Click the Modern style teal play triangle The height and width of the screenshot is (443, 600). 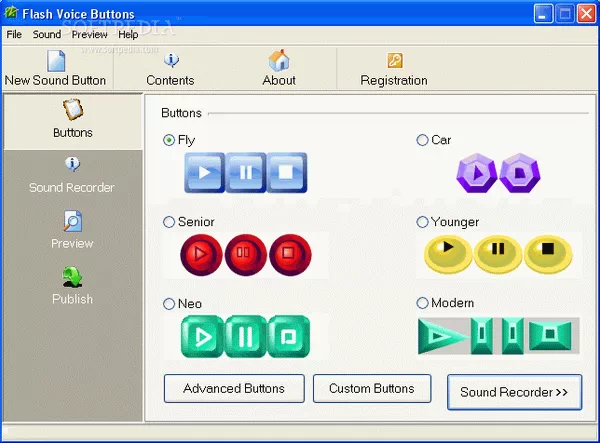(443, 336)
